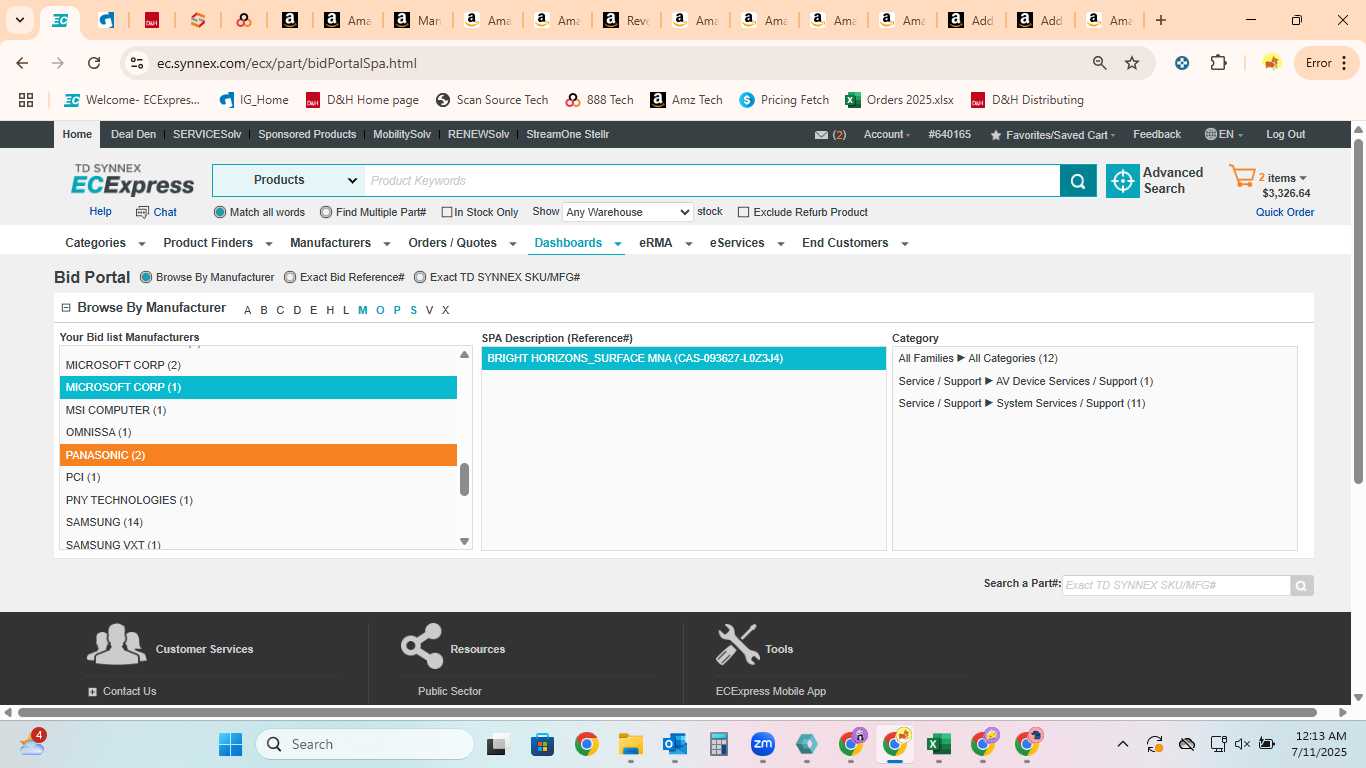Click the Help link

pyautogui.click(x=100, y=212)
